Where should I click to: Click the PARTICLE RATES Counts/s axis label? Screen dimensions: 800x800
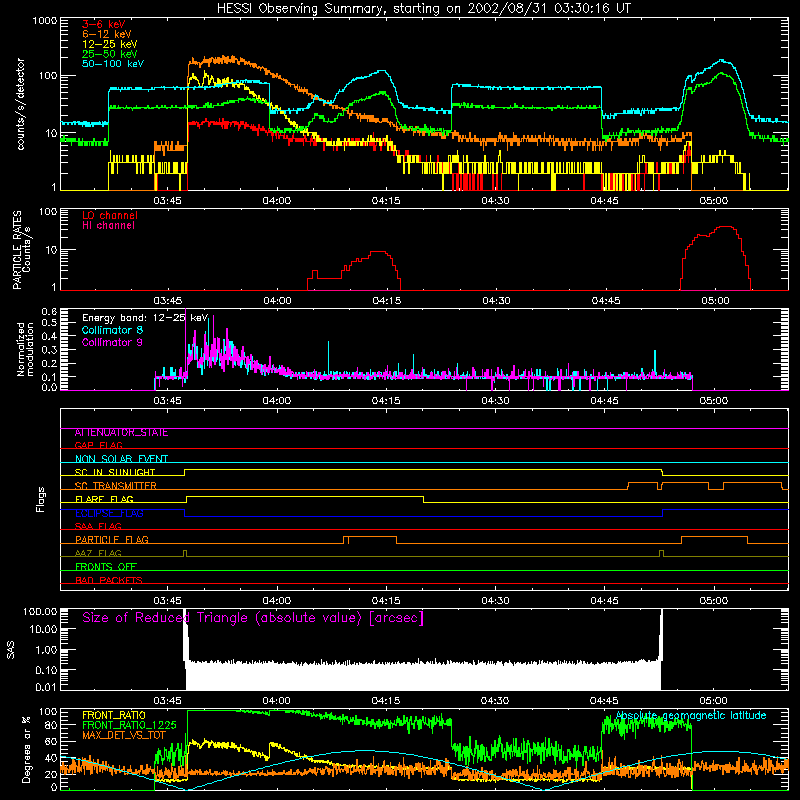(21, 250)
